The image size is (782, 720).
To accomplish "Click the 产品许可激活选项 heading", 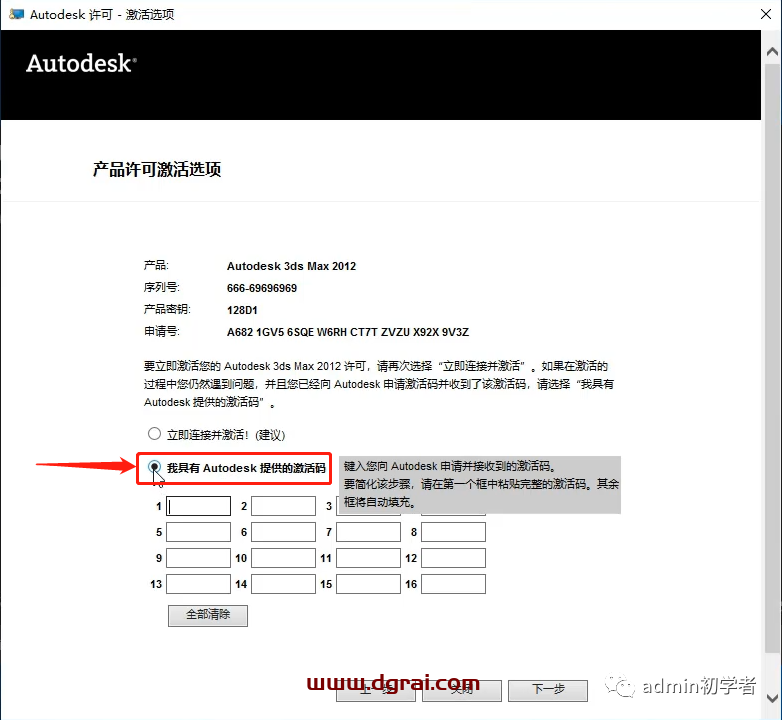I will click(157, 170).
